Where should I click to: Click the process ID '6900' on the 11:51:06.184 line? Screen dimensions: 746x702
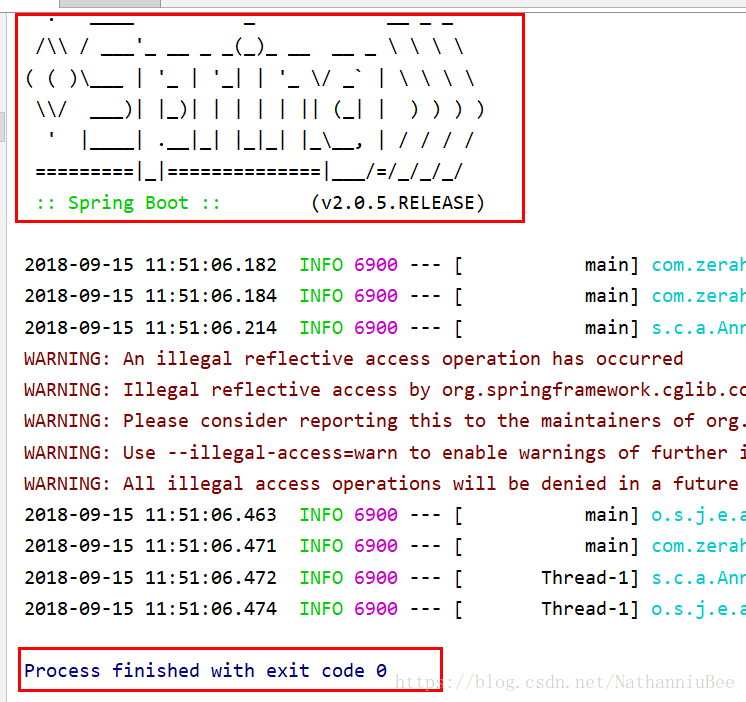376,296
